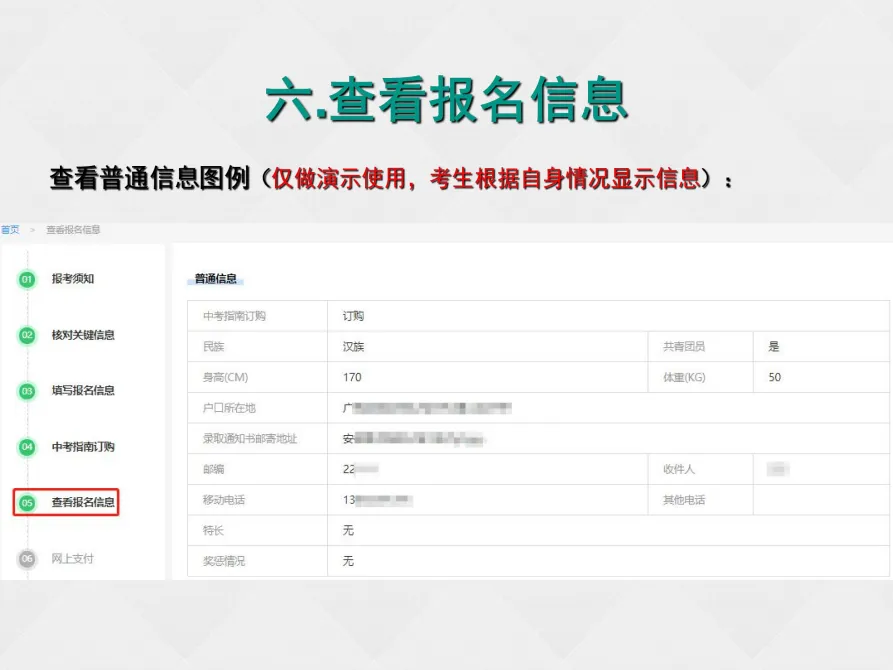Go to 填写报名信息 step
Viewport: 893px width, 670px height.
(83, 390)
